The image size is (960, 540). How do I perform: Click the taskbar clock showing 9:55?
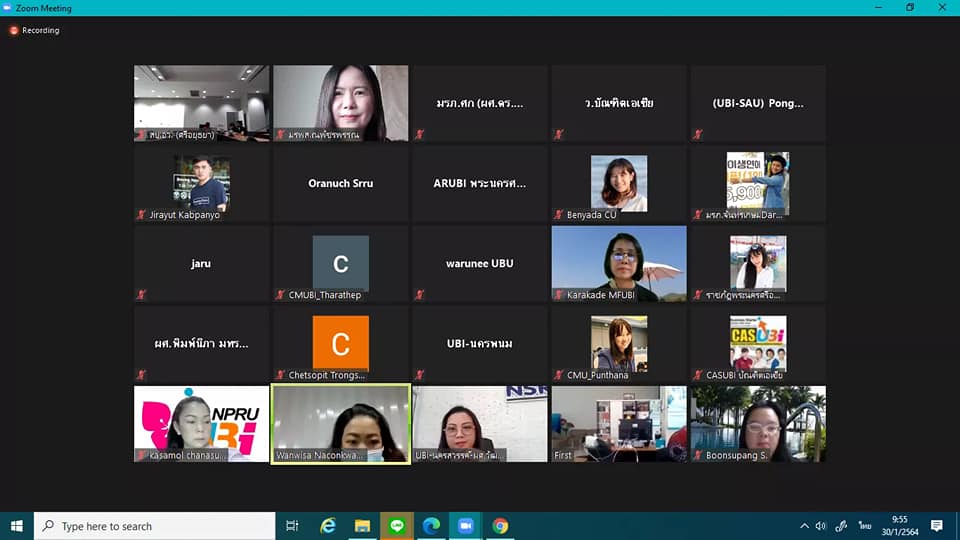click(901, 526)
